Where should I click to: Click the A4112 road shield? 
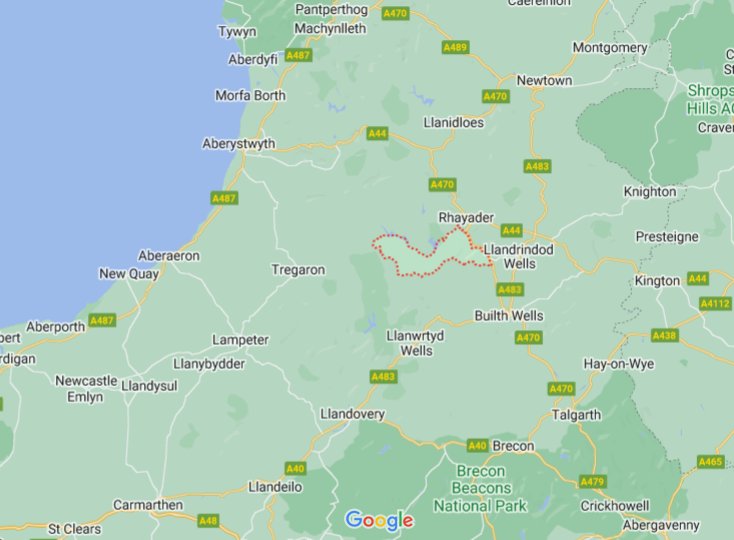click(715, 304)
